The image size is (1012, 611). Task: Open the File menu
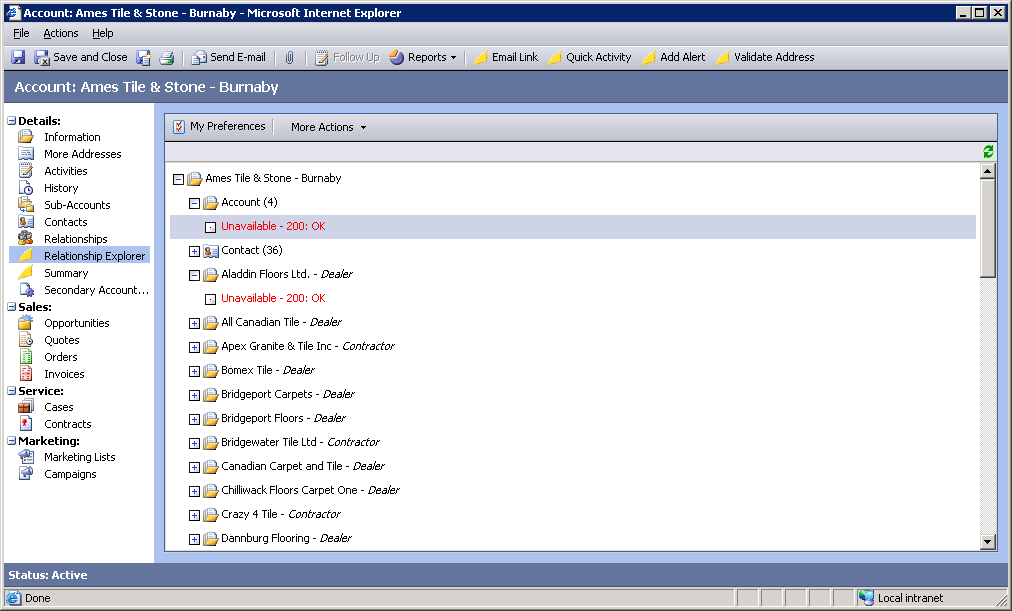point(21,33)
